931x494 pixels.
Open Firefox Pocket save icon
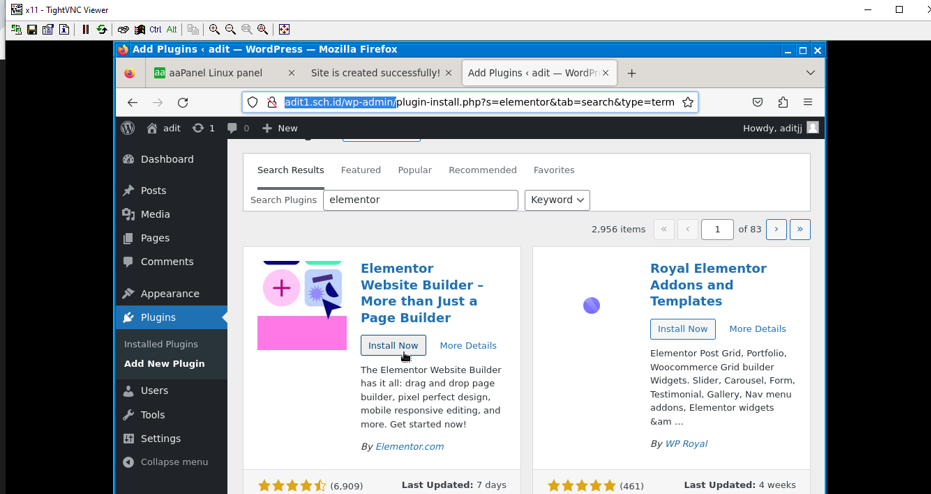click(758, 102)
